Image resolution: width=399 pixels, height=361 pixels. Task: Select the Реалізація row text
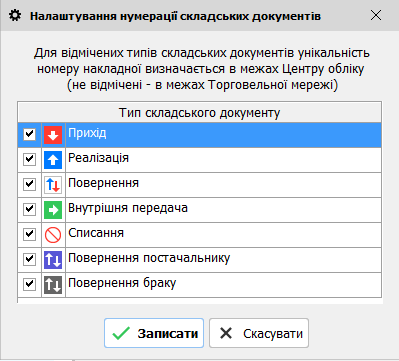(x=98, y=158)
